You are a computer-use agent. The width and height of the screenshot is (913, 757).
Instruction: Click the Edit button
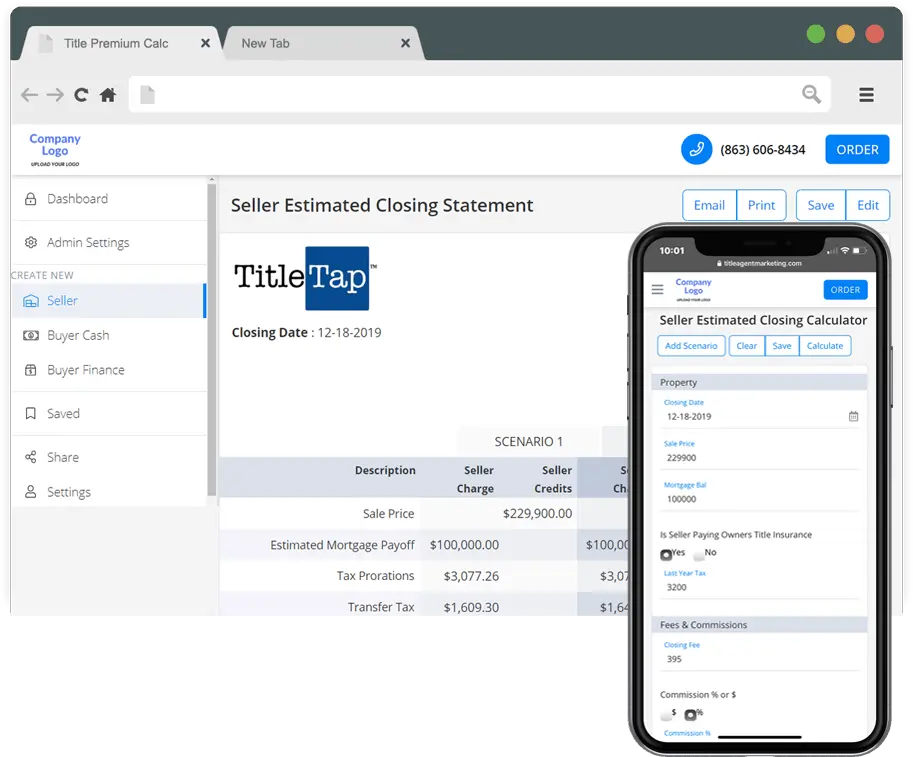pyautogui.click(x=868, y=205)
